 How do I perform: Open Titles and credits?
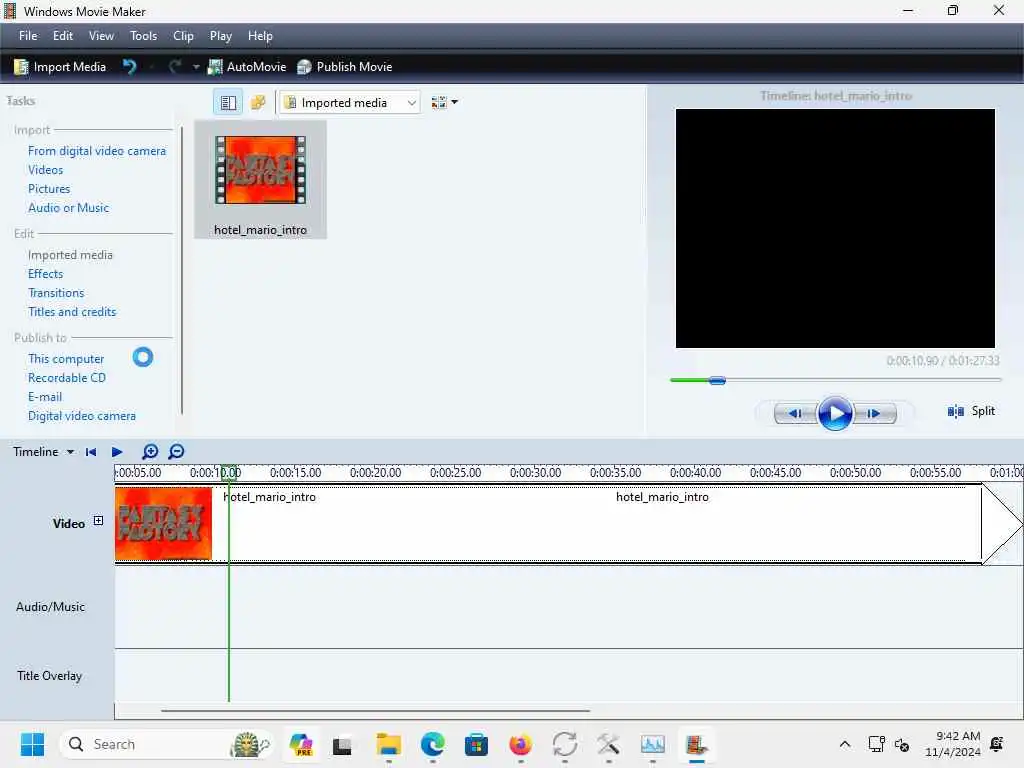point(72,312)
